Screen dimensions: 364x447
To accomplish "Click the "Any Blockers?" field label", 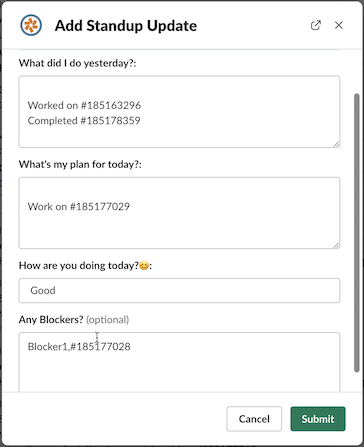I will [x=51, y=320].
